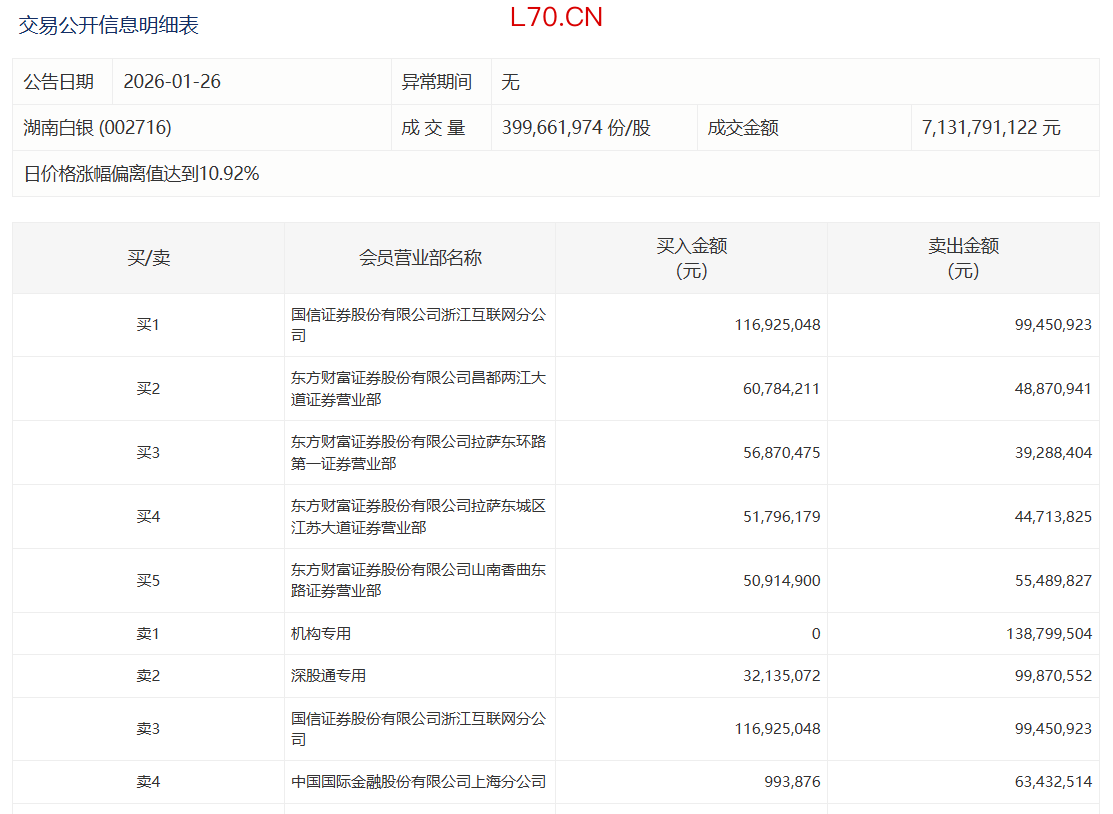Viewport: 1113px width, 814px height.
Task: Click the sell amount 138,799,504 cell
Action: point(1040,634)
